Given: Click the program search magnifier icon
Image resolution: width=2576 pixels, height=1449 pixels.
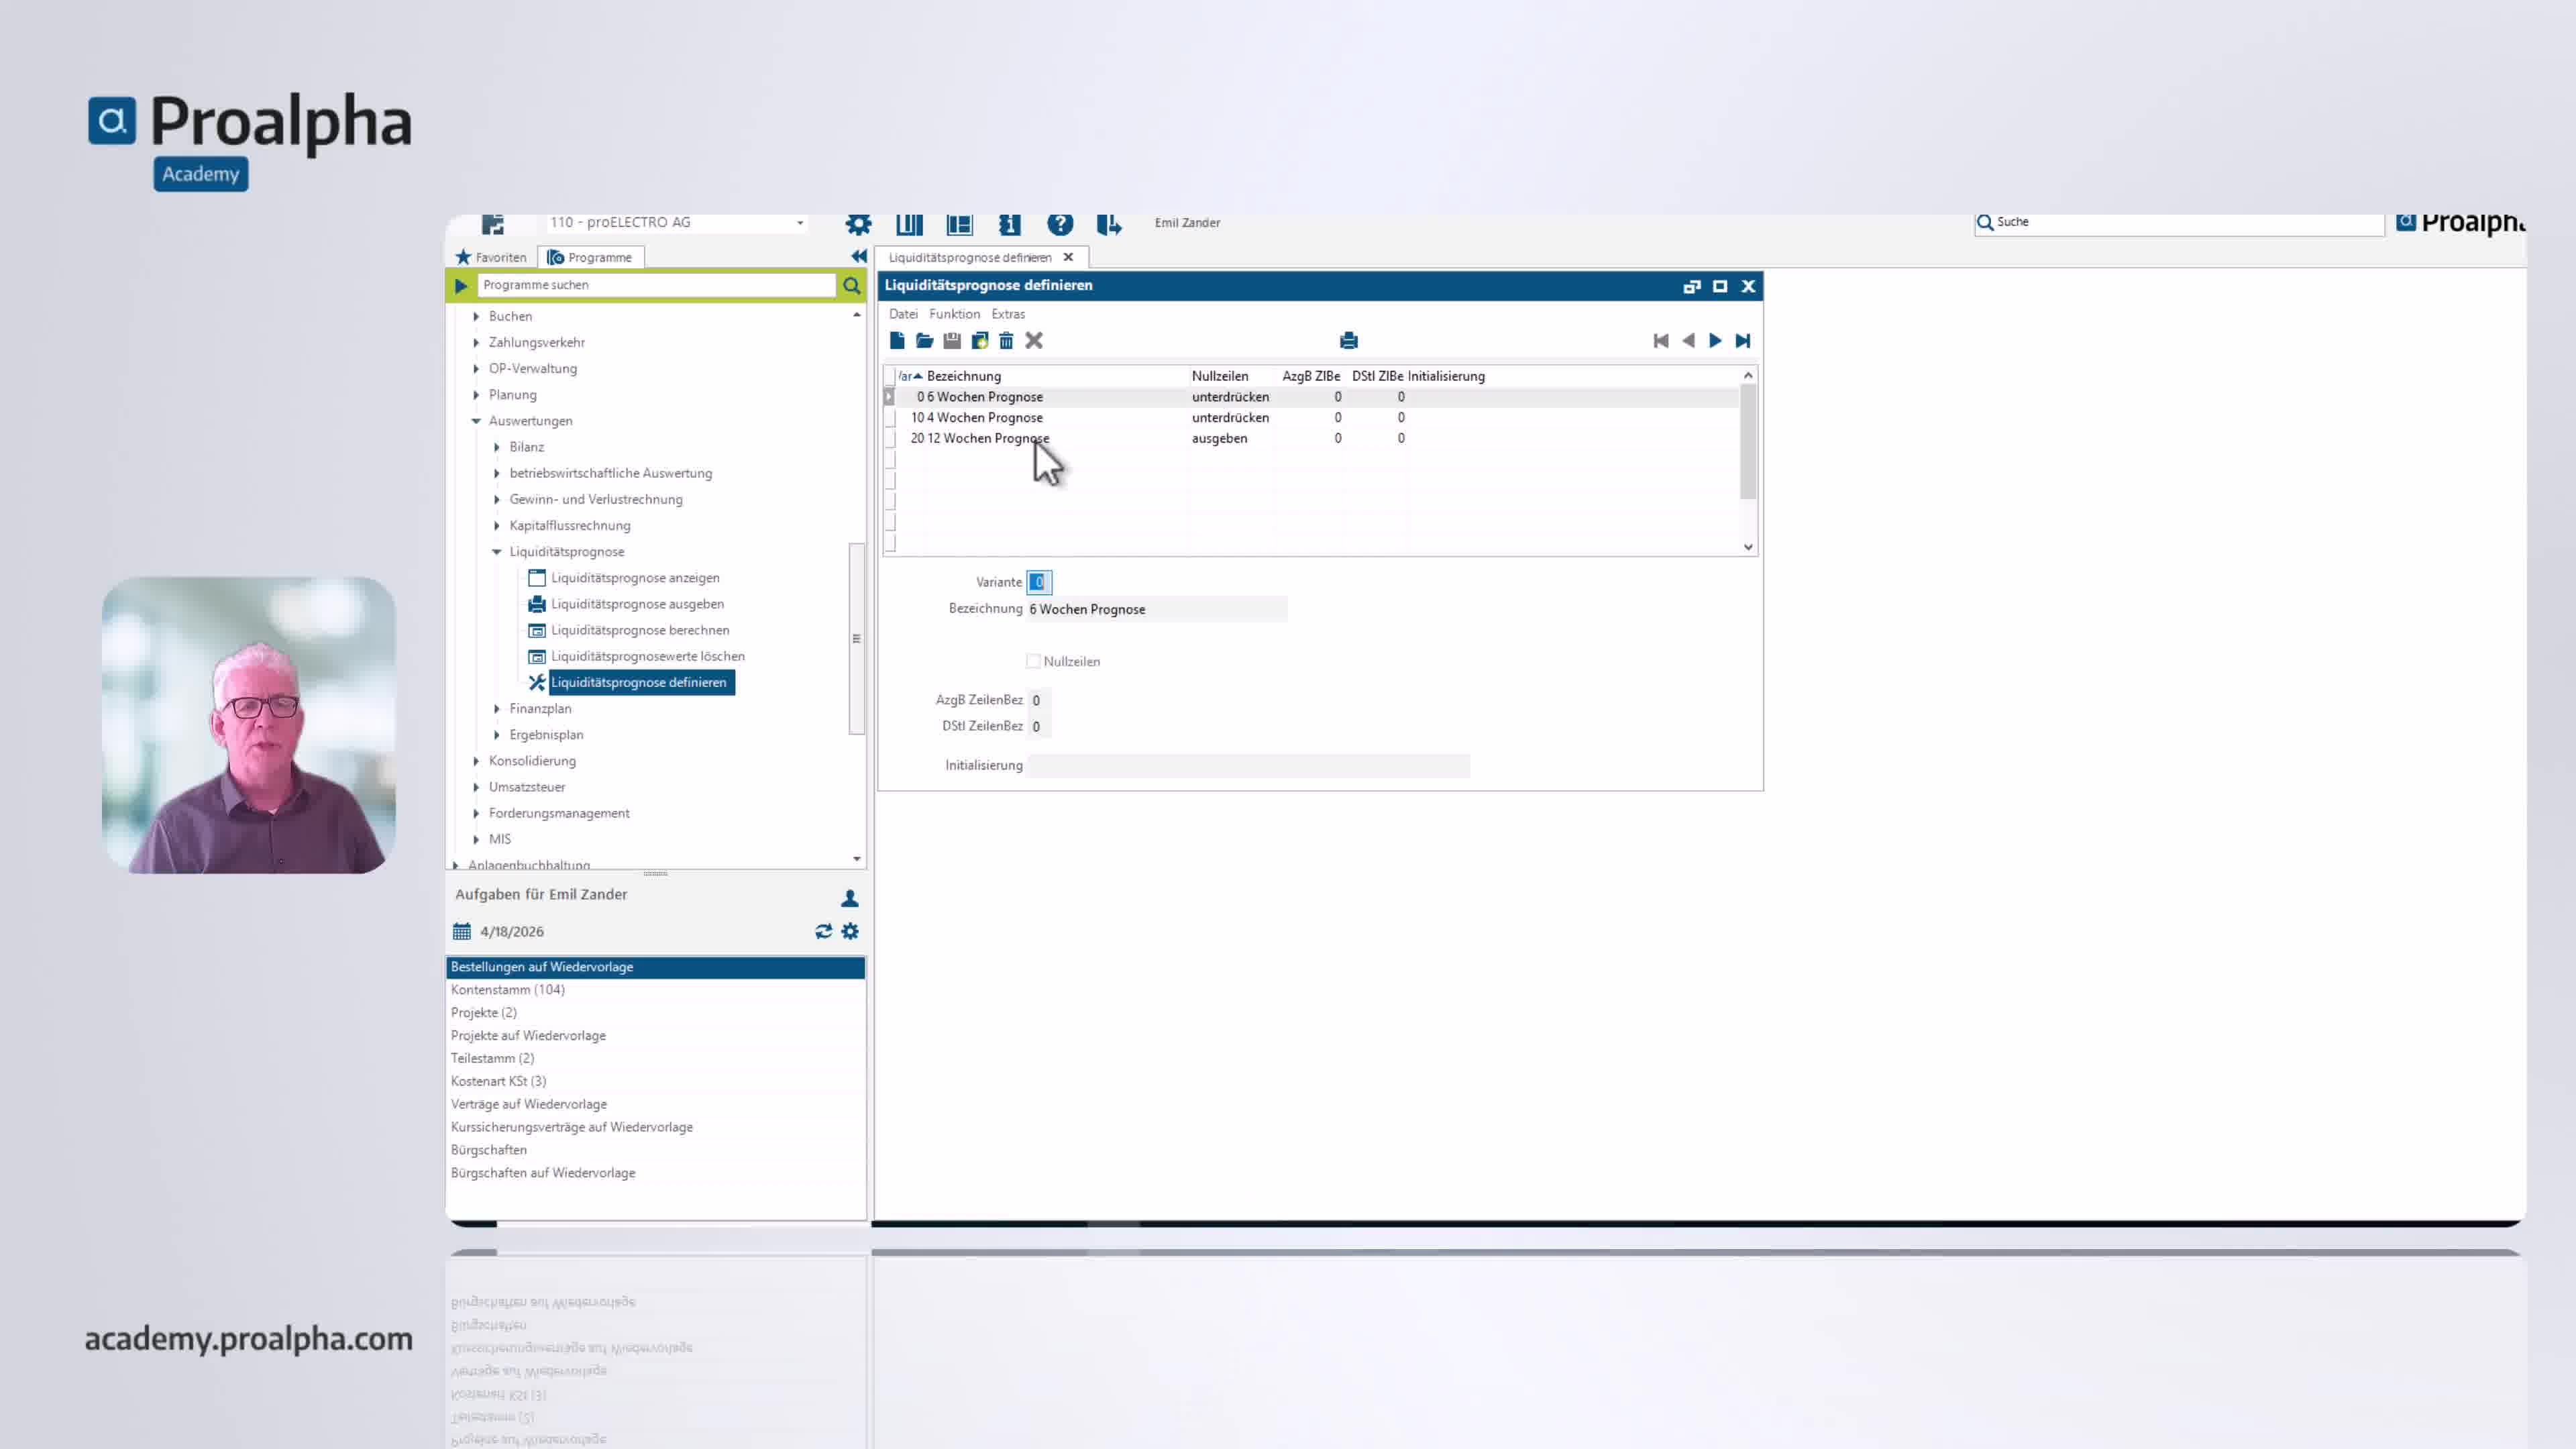Looking at the screenshot, I should pyautogui.click(x=851, y=285).
